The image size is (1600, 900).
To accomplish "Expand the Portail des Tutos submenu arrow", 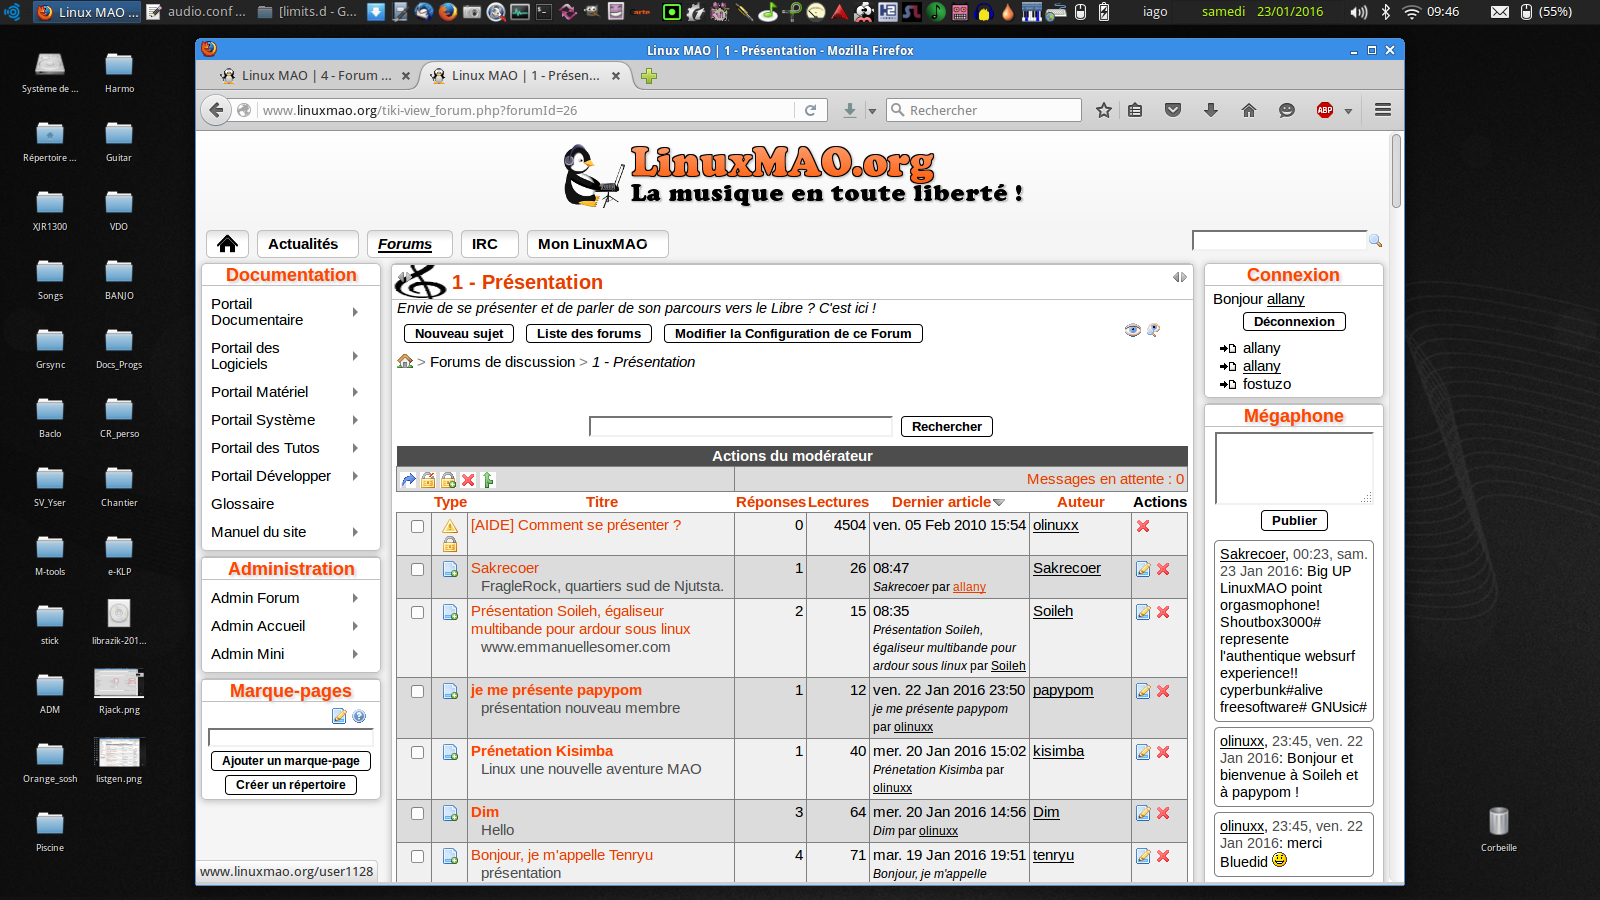I will 355,448.
